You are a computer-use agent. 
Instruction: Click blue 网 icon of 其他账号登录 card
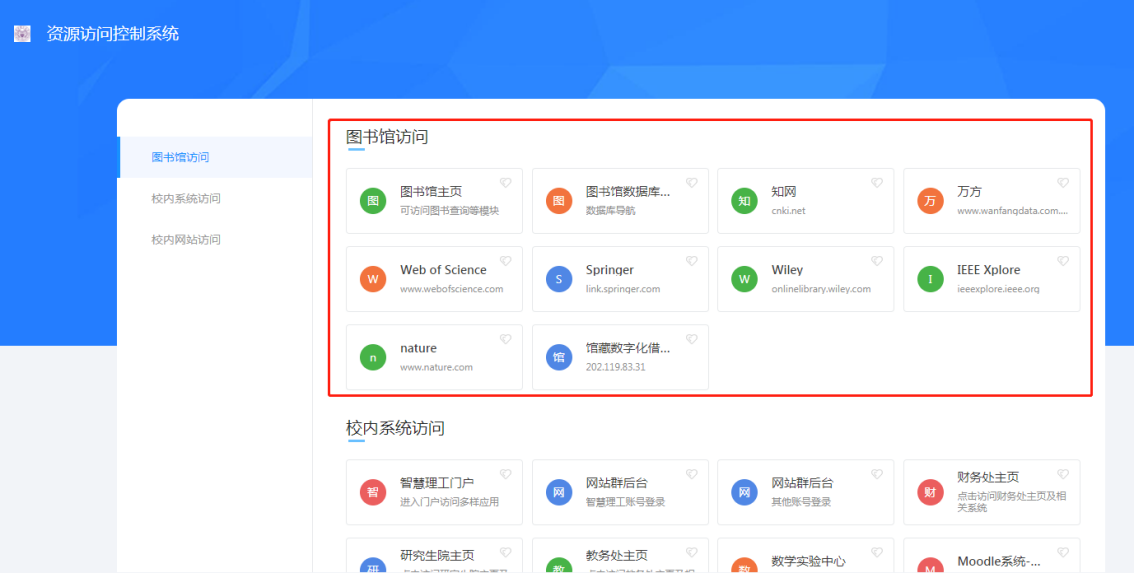pyautogui.click(x=744, y=492)
